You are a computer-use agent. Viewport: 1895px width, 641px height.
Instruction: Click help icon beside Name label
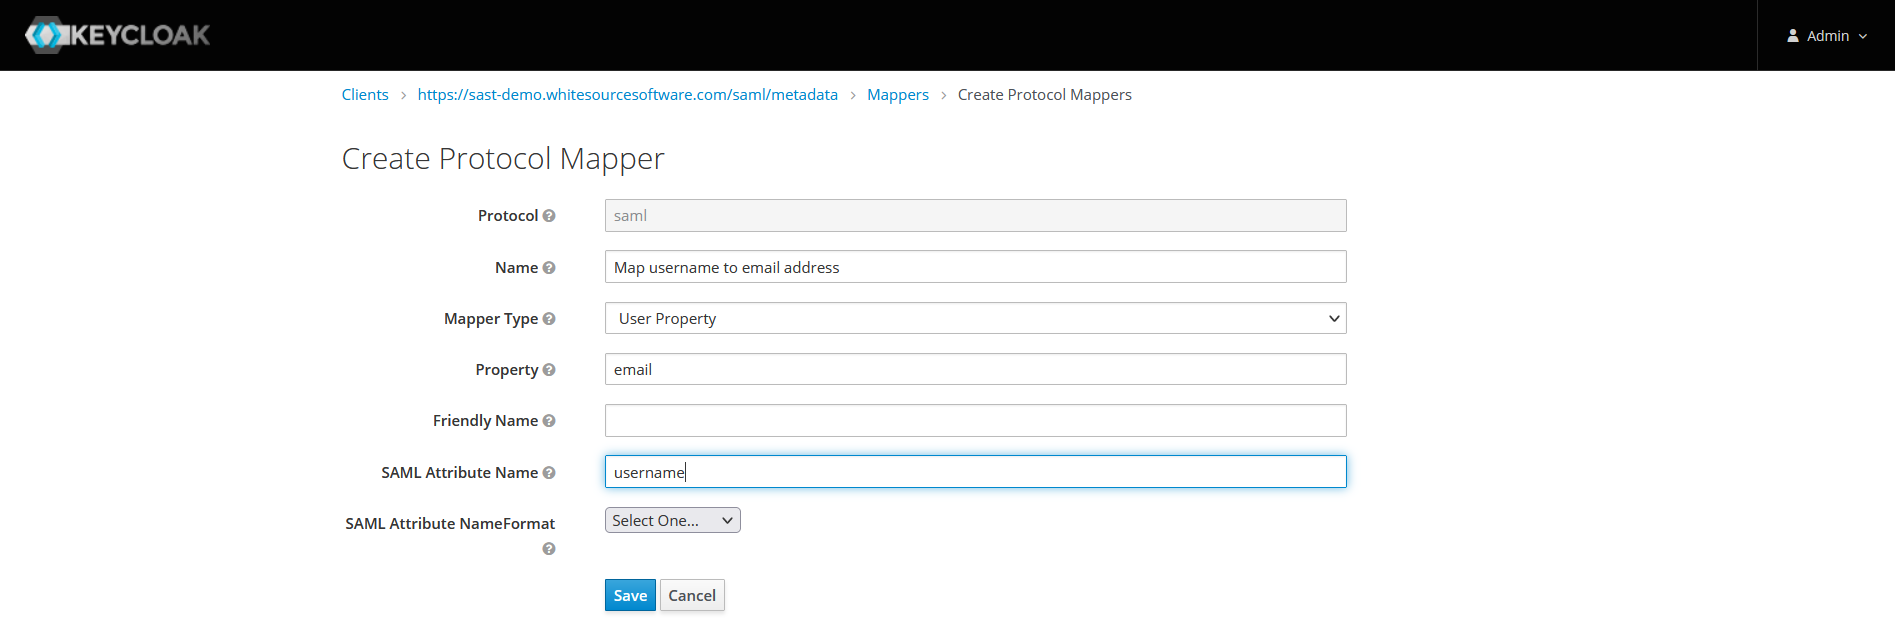click(549, 268)
